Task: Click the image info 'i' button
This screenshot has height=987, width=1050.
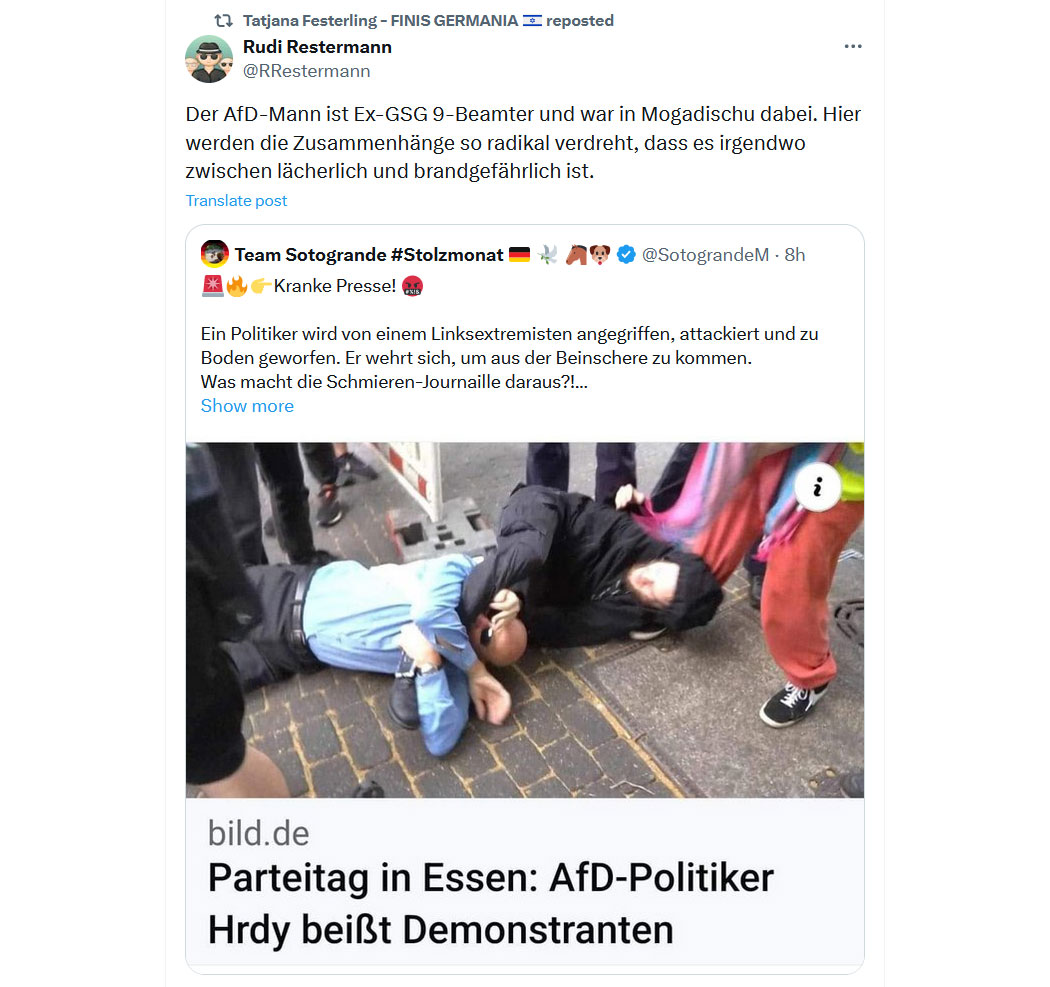Action: pos(818,487)
